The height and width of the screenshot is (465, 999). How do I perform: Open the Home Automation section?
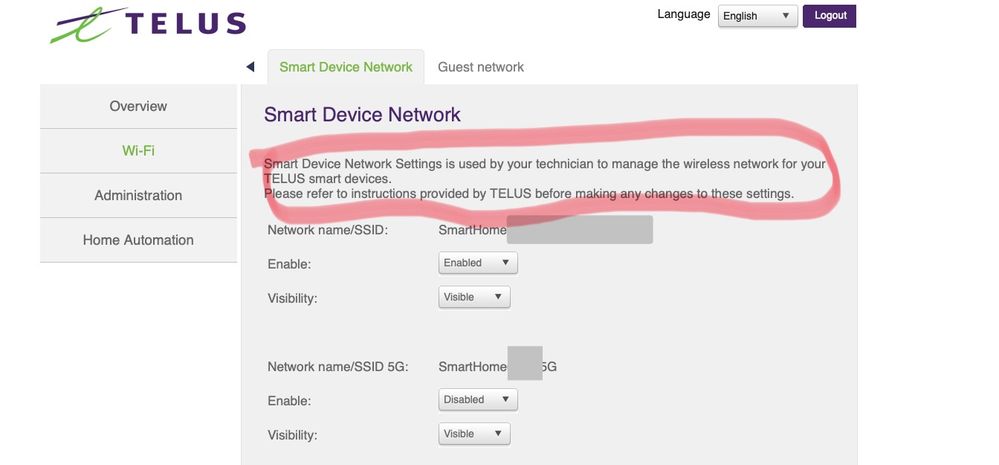138,240
